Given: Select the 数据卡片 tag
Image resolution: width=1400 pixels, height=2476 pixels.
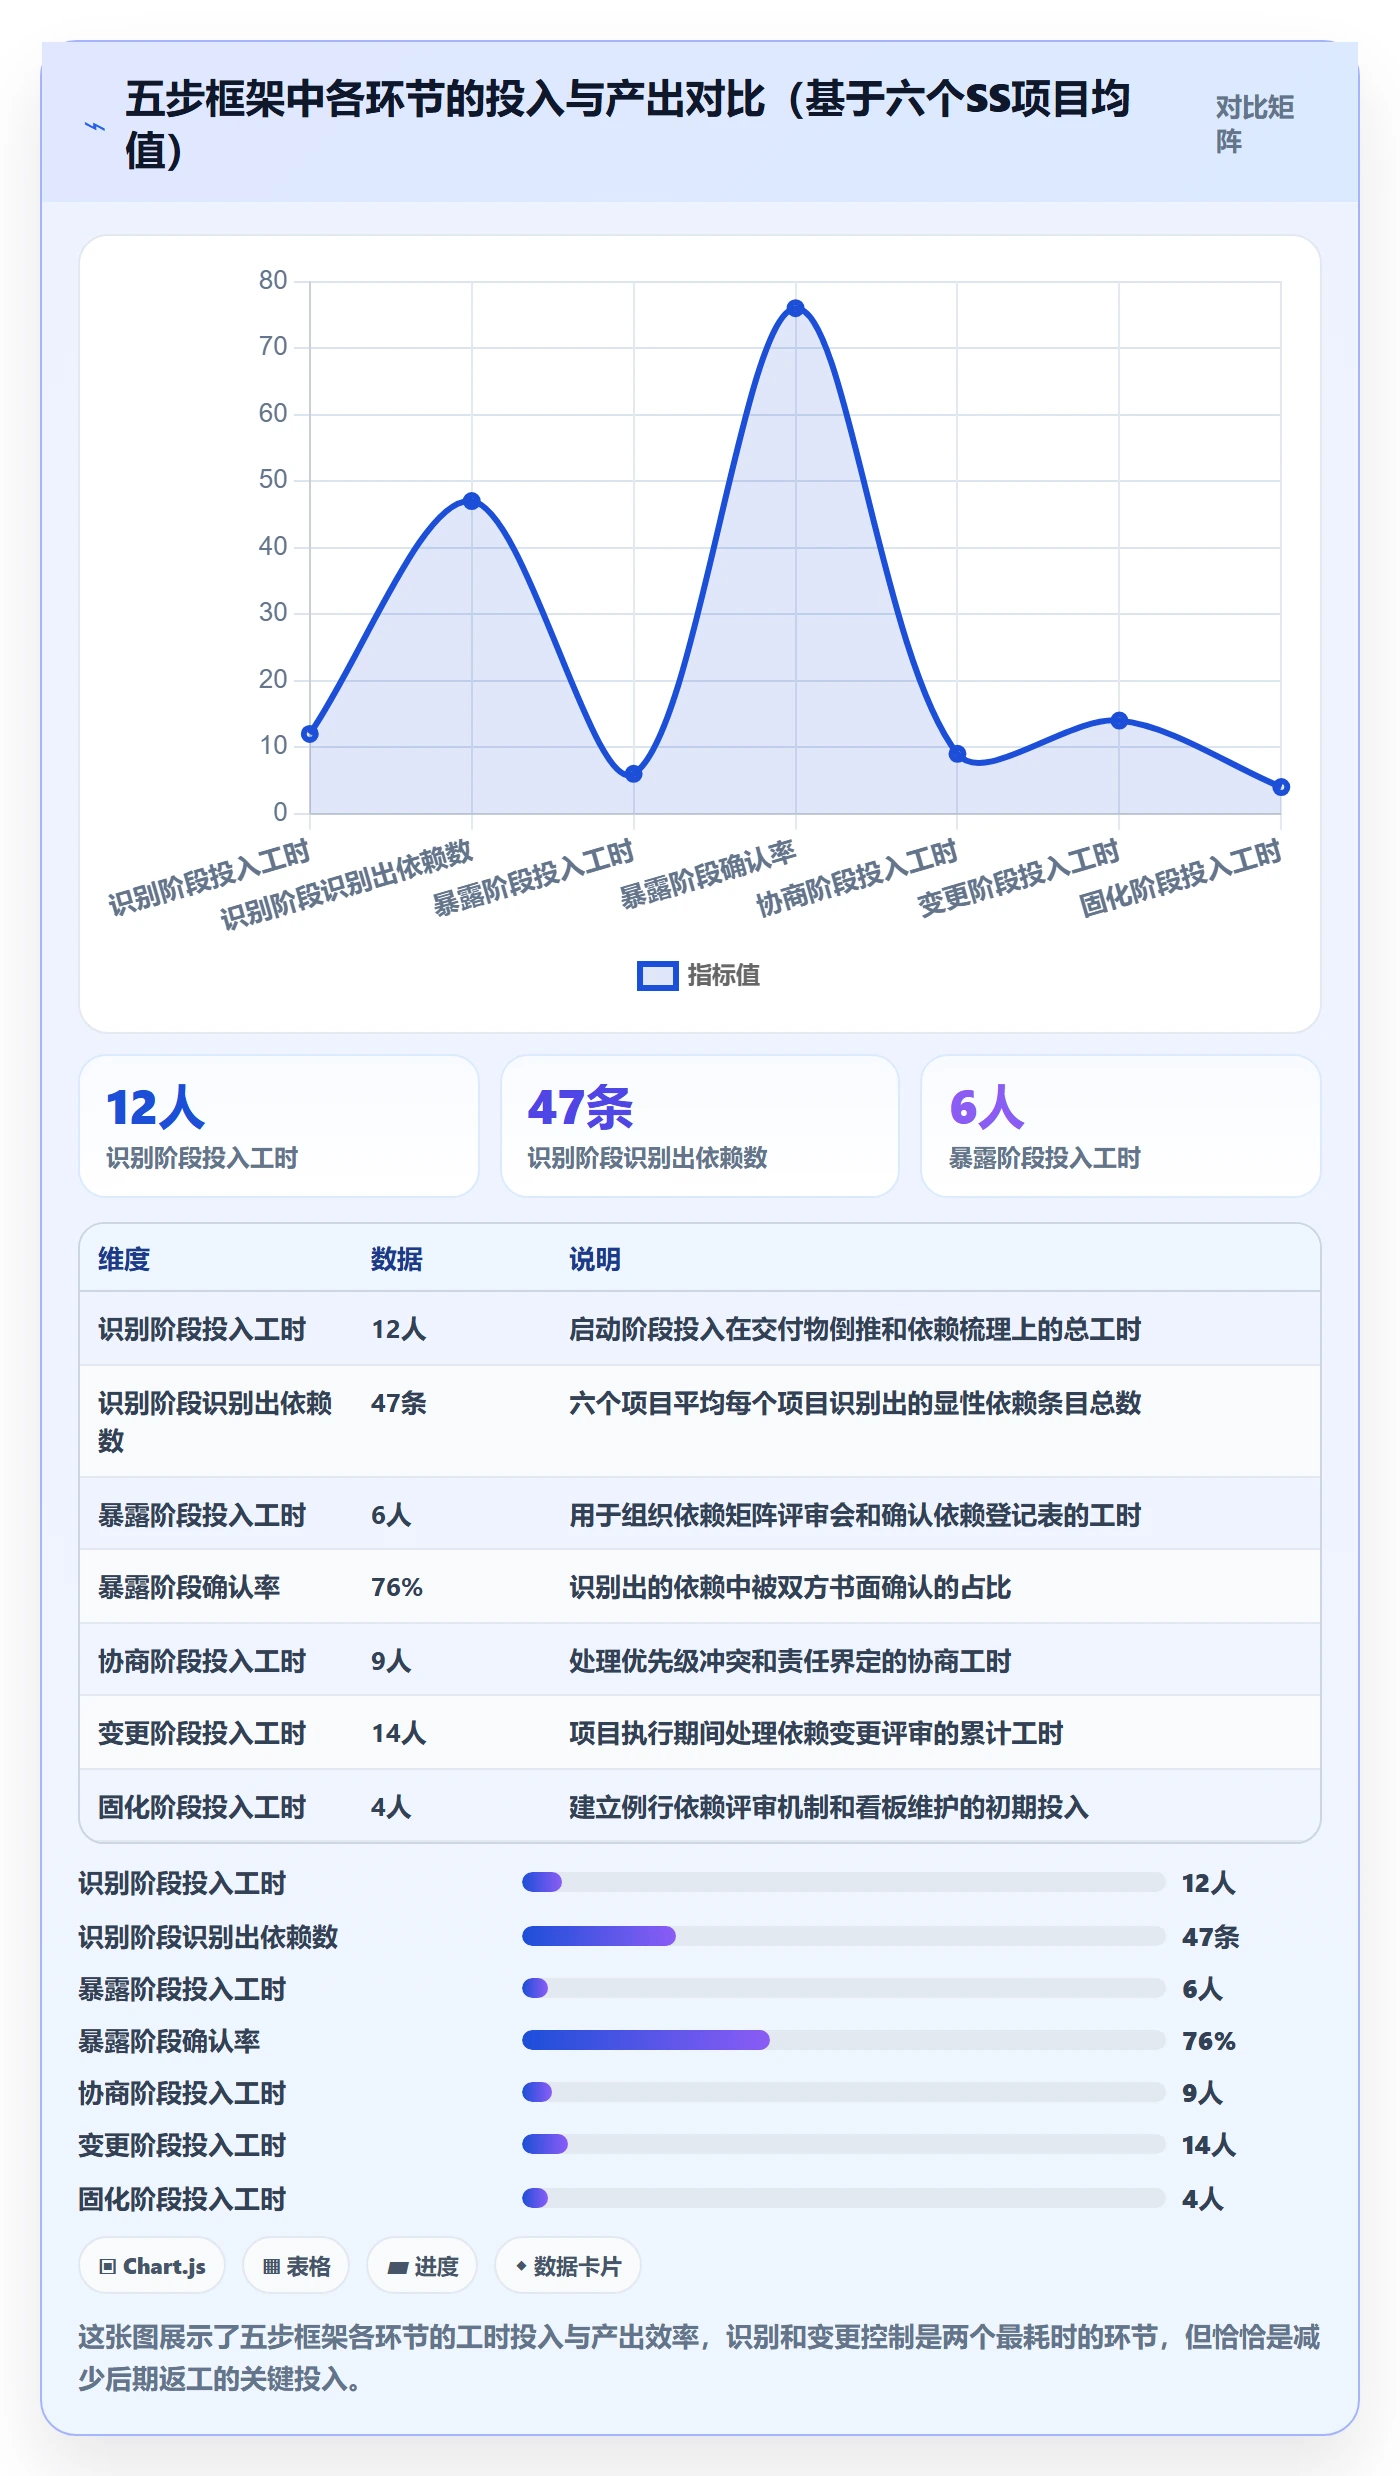Looking at the screenshot, I should click(x=568, y=2266).
